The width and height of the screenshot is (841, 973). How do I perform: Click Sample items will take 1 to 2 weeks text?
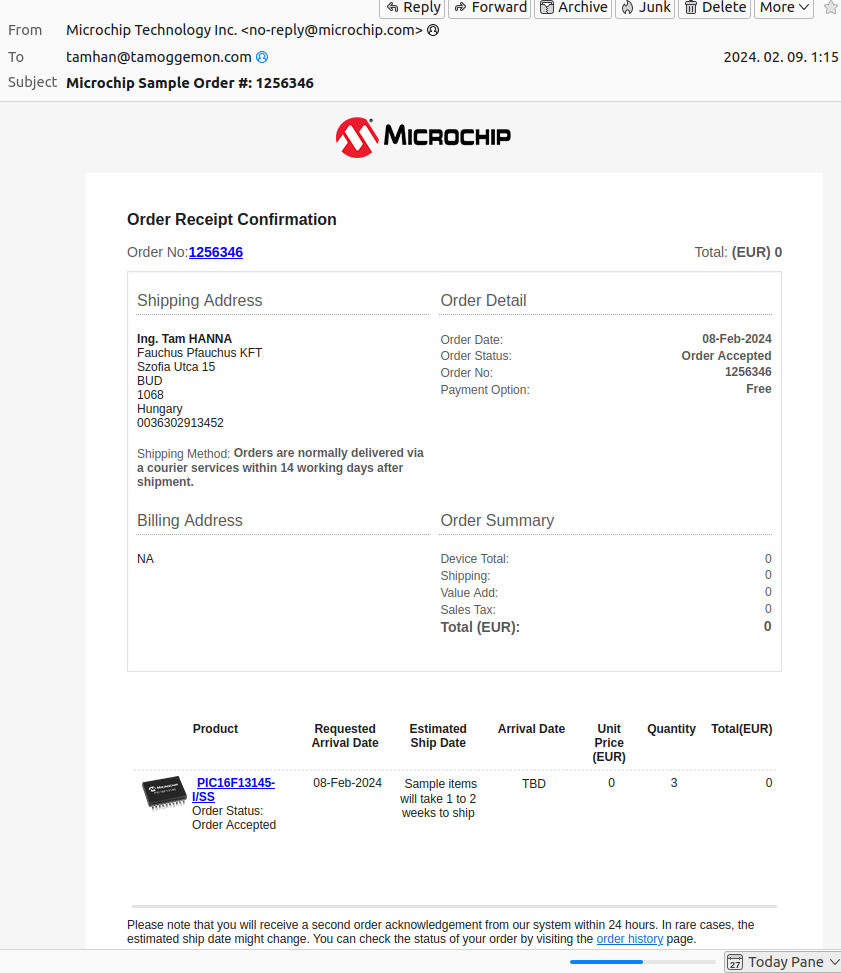click(x=438, y=798)
